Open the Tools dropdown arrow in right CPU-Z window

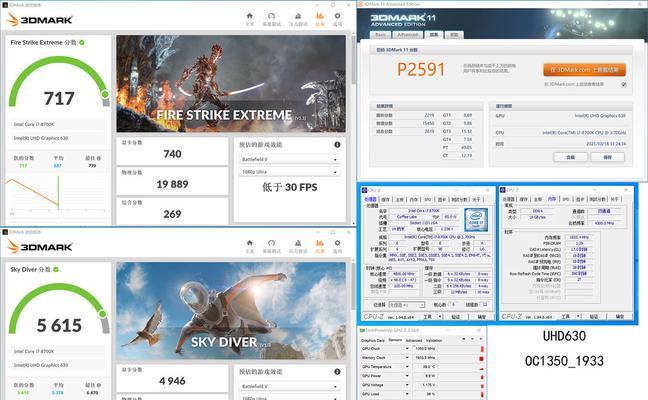pyautogui.click(x=578, y=317)
